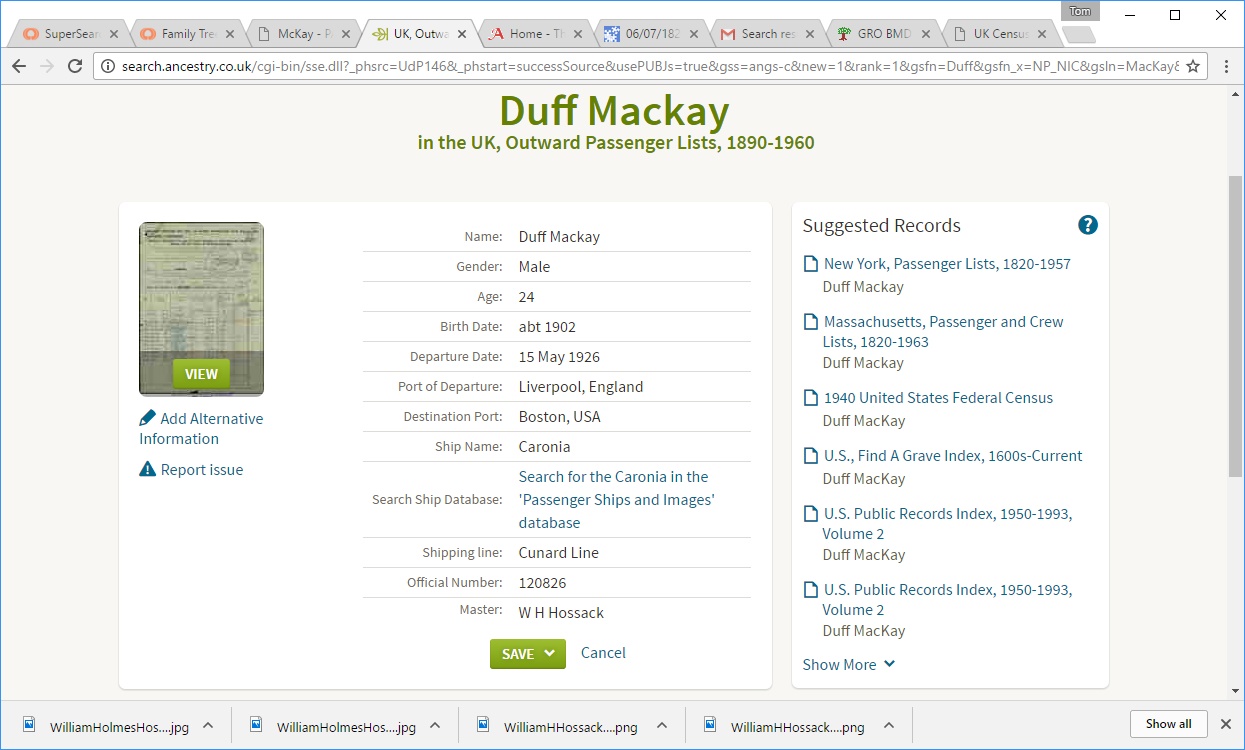Click the destination value Boston, USA
The width and height of the screenshot is (1245, 750).
point(559,417)
